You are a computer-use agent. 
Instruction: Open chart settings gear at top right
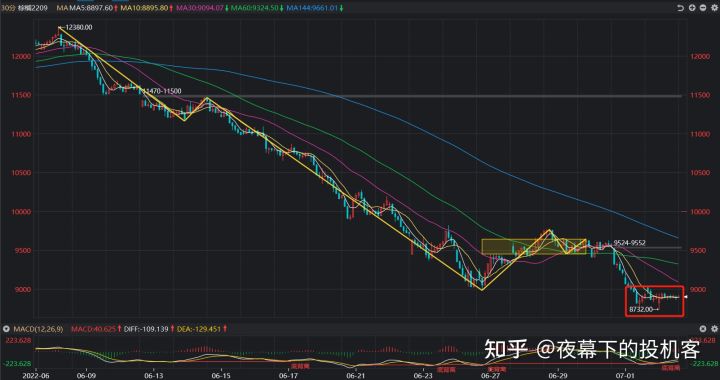pos(714,8)
